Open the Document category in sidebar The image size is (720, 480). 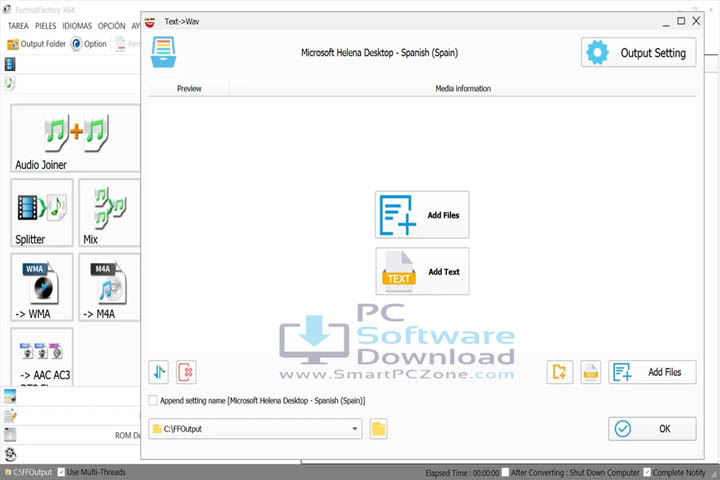coord(10,416)
